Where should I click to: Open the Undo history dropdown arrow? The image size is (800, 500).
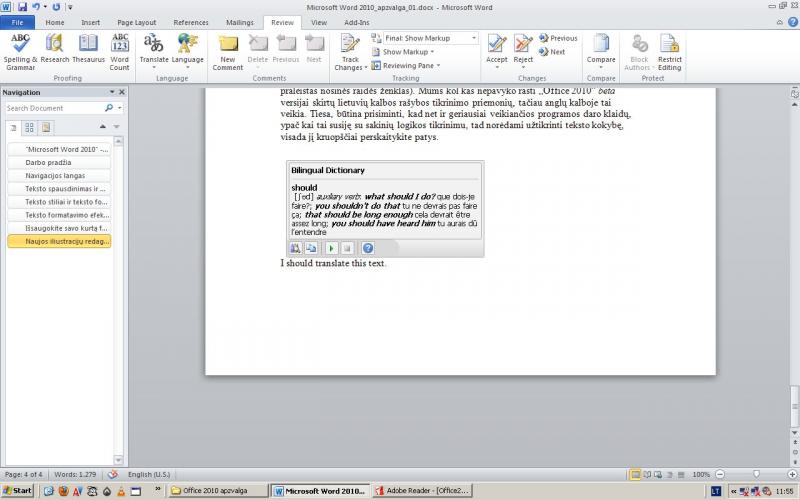click(45, 7)
